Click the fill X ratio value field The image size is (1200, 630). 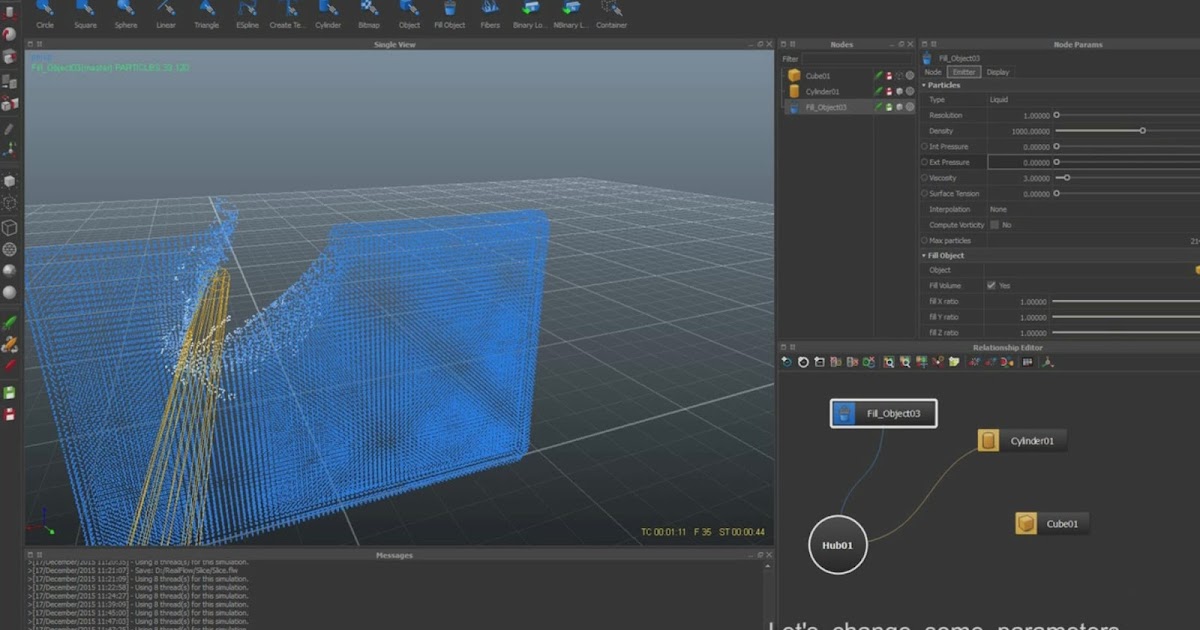(1020, 301)
